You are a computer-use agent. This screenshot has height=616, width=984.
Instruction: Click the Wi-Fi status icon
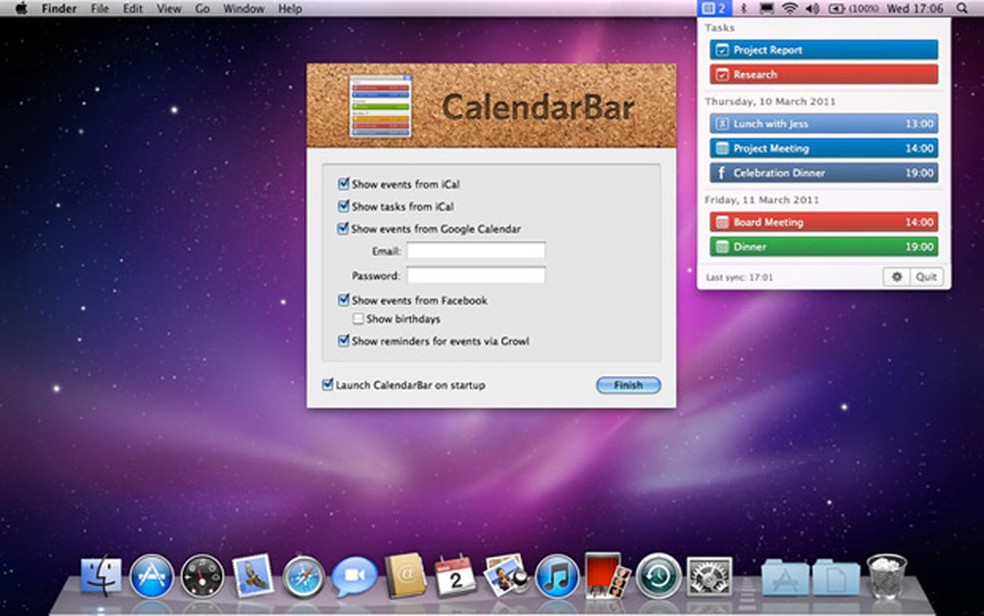[790, 8]
